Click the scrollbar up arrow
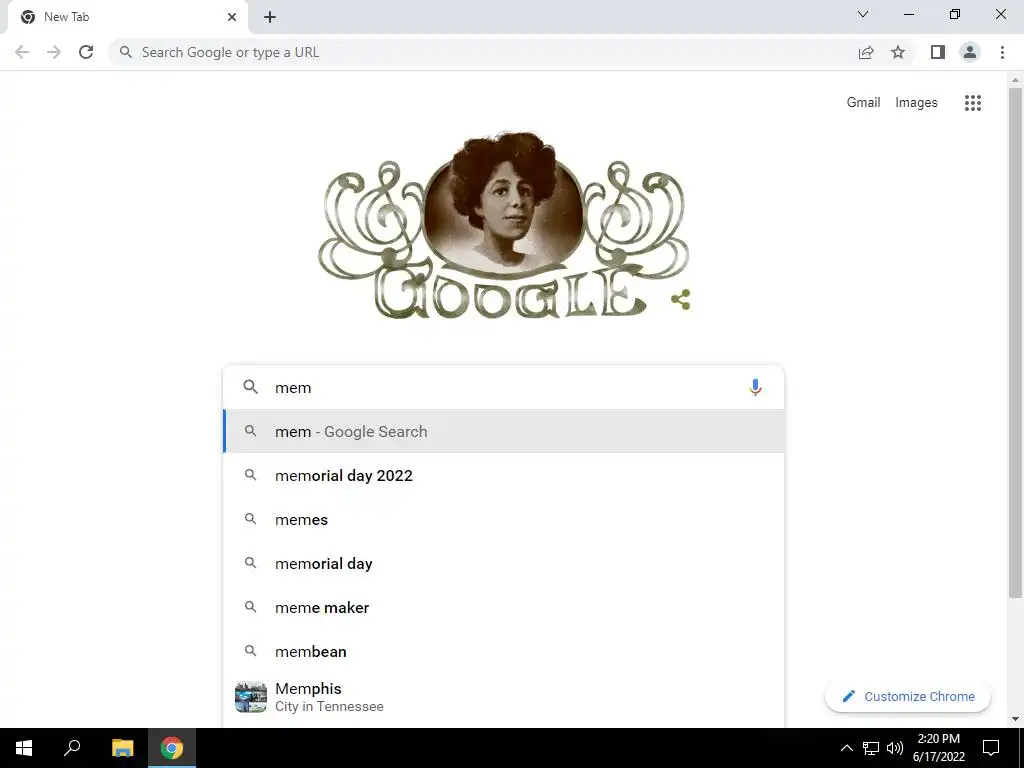This screenshot has width=1024, height=768. [1015, 80]
